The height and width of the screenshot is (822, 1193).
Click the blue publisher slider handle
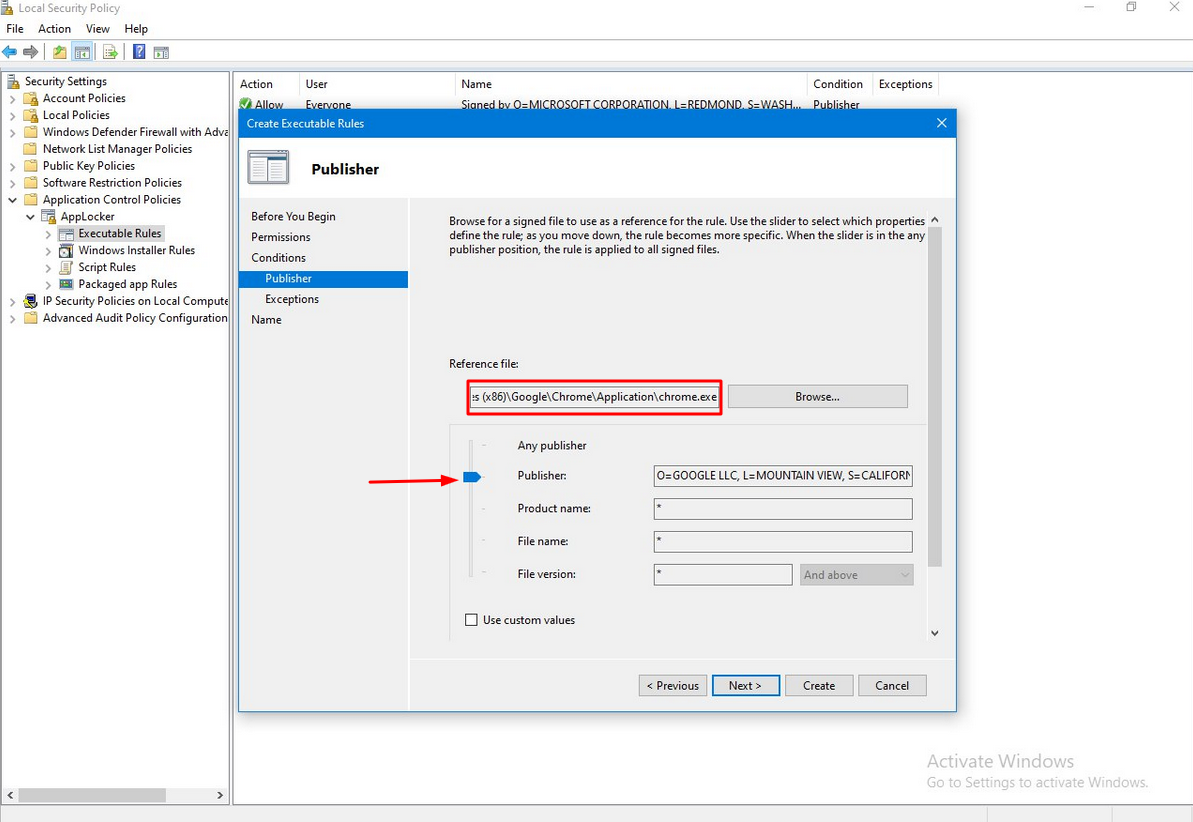[472, 477]
